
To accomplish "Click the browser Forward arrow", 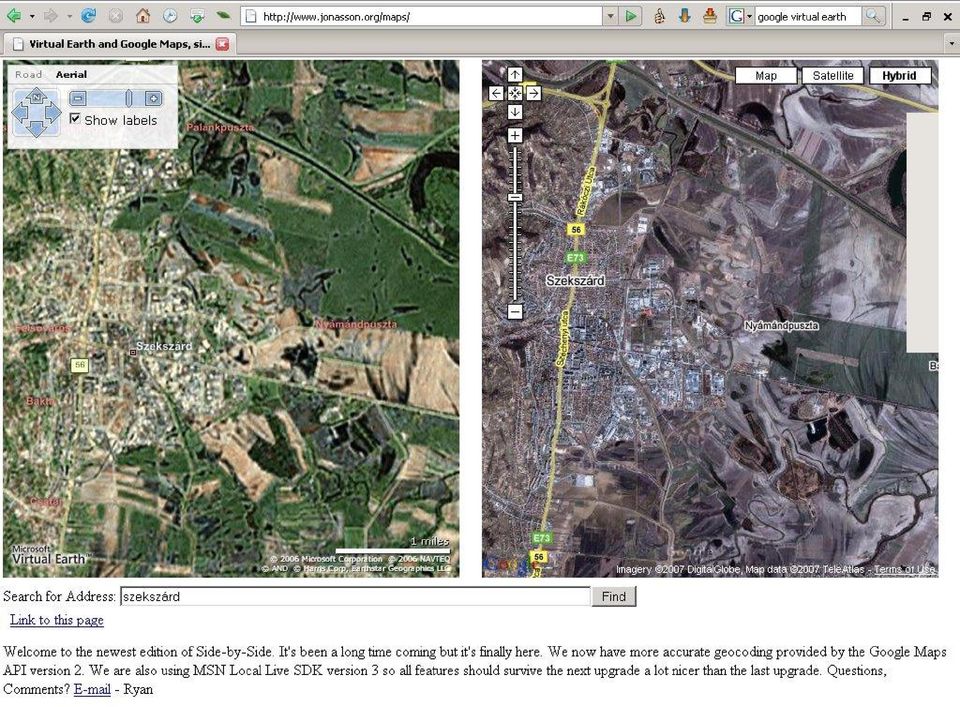I will click(x=51, y=16).
